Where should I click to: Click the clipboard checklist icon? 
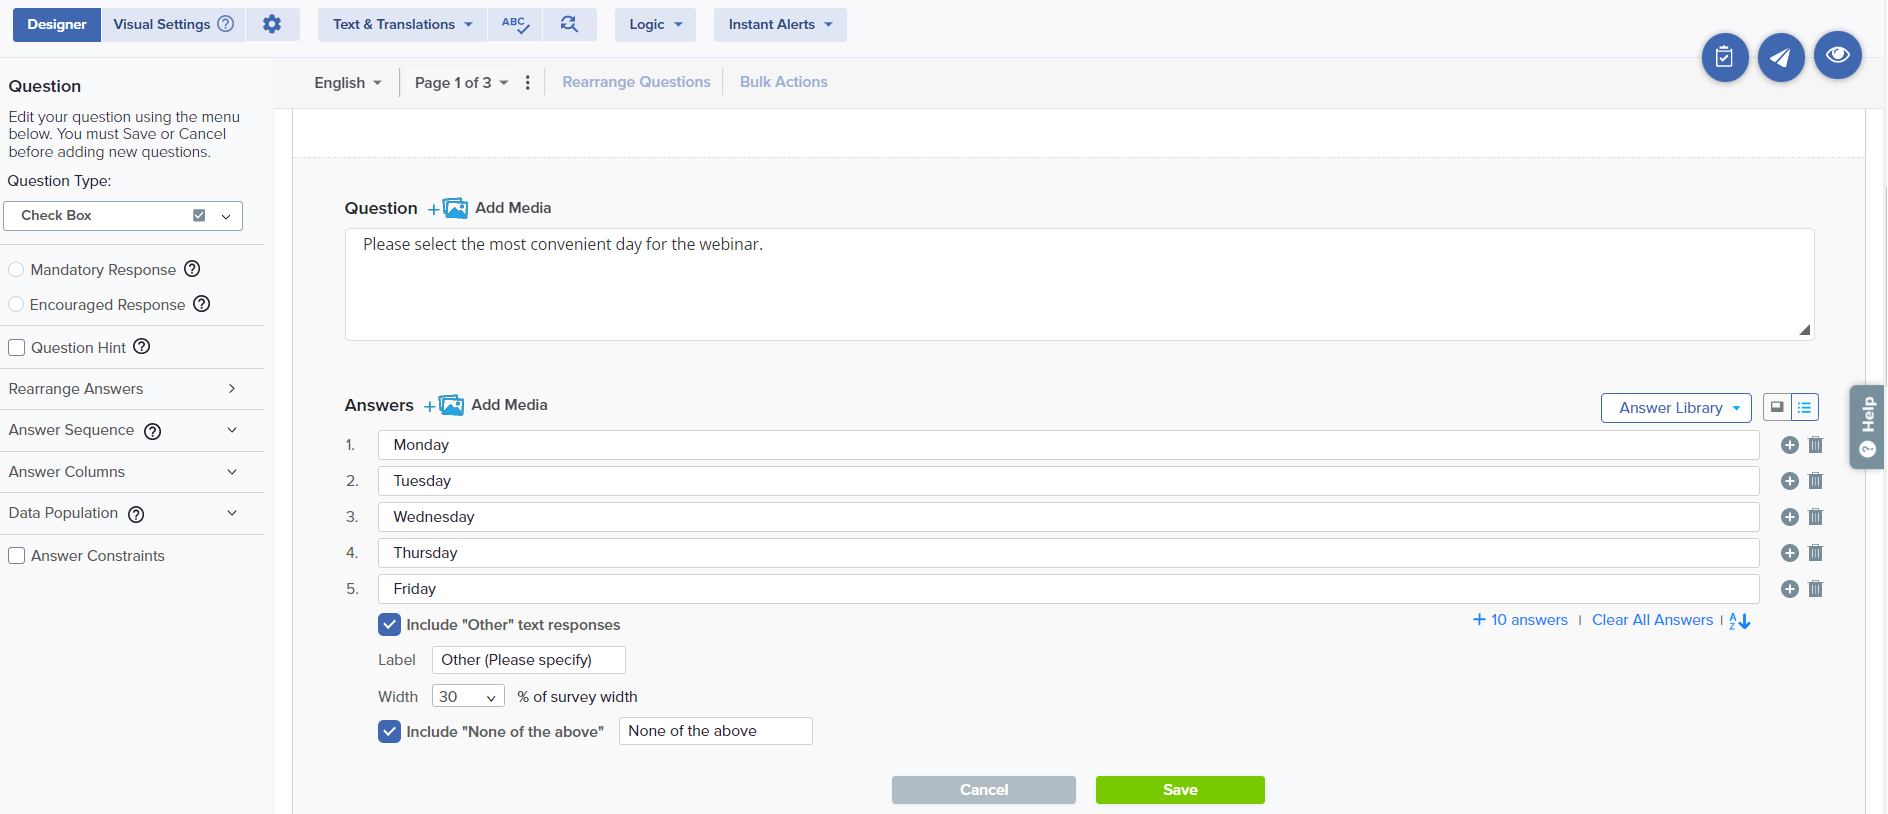pos(1724,57)
